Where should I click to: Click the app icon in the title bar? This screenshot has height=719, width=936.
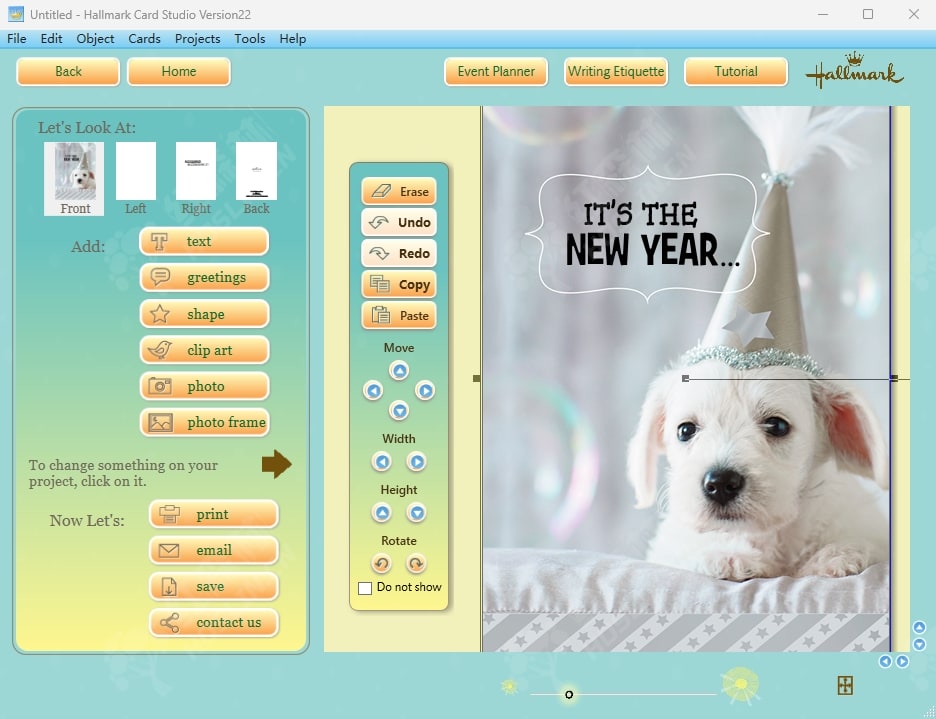pyautogui.click(x=16, y=14)
